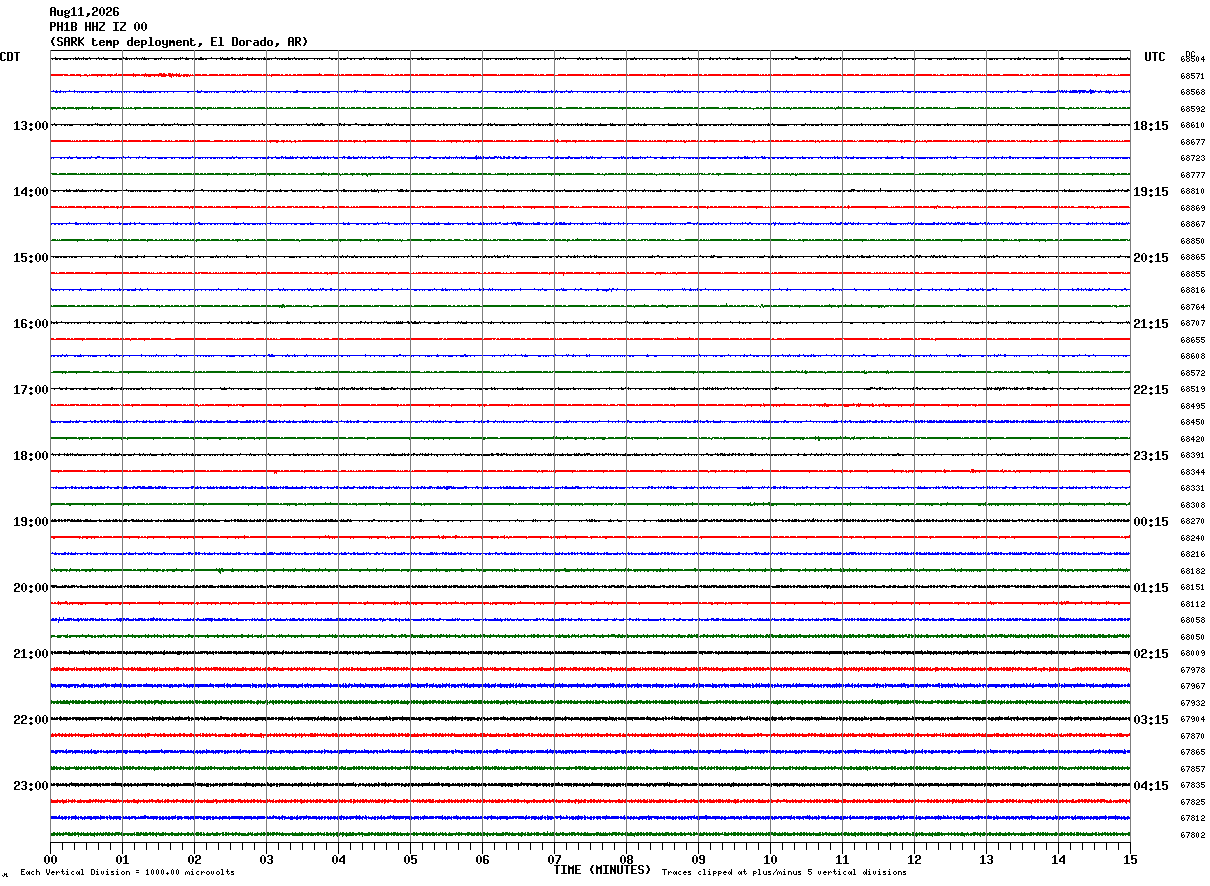Click the DC value '68519'
Viewport: 1210px width, 886px height.
[x=1193, y=390]
